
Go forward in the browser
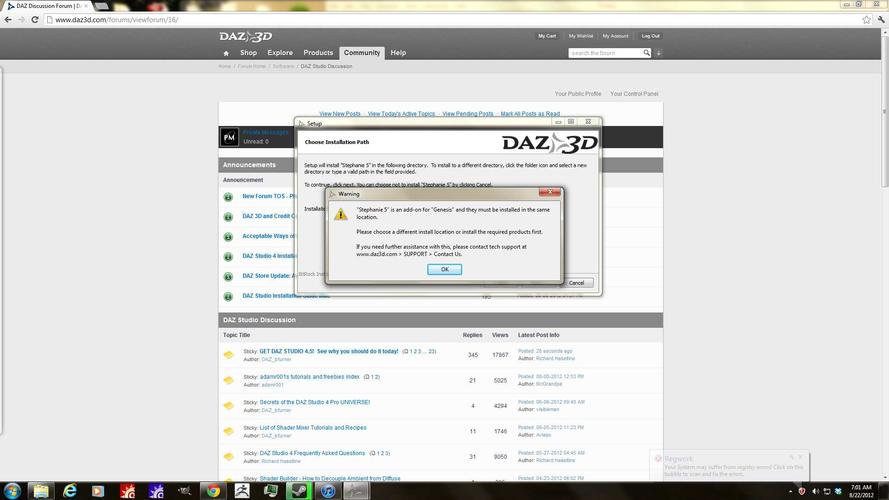tap(22, 19)
